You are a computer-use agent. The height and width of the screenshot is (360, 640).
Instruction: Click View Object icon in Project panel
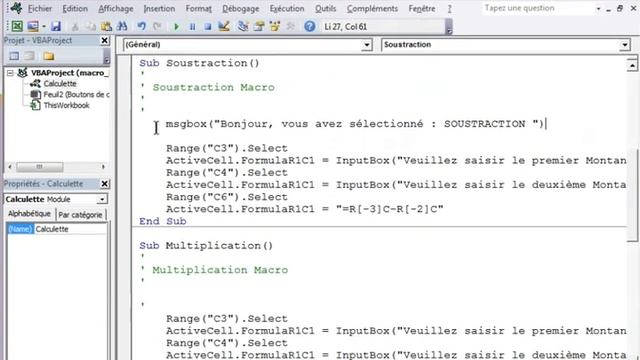29,56
